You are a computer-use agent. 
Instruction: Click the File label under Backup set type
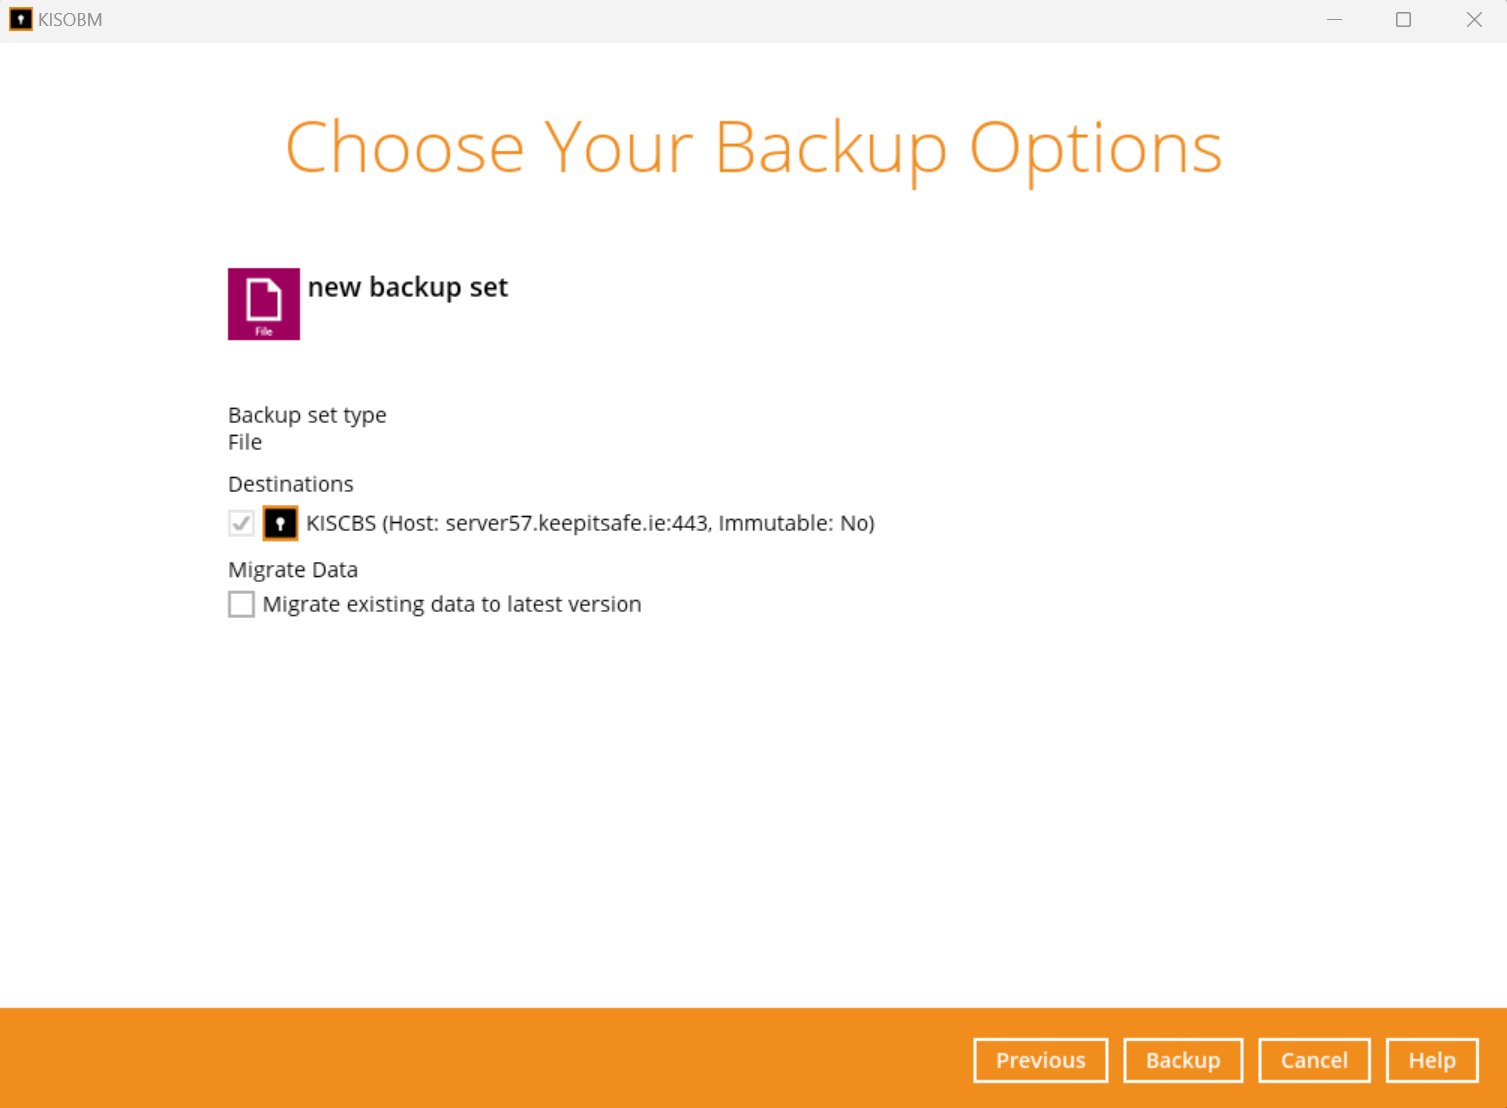(x=244, y=441)
